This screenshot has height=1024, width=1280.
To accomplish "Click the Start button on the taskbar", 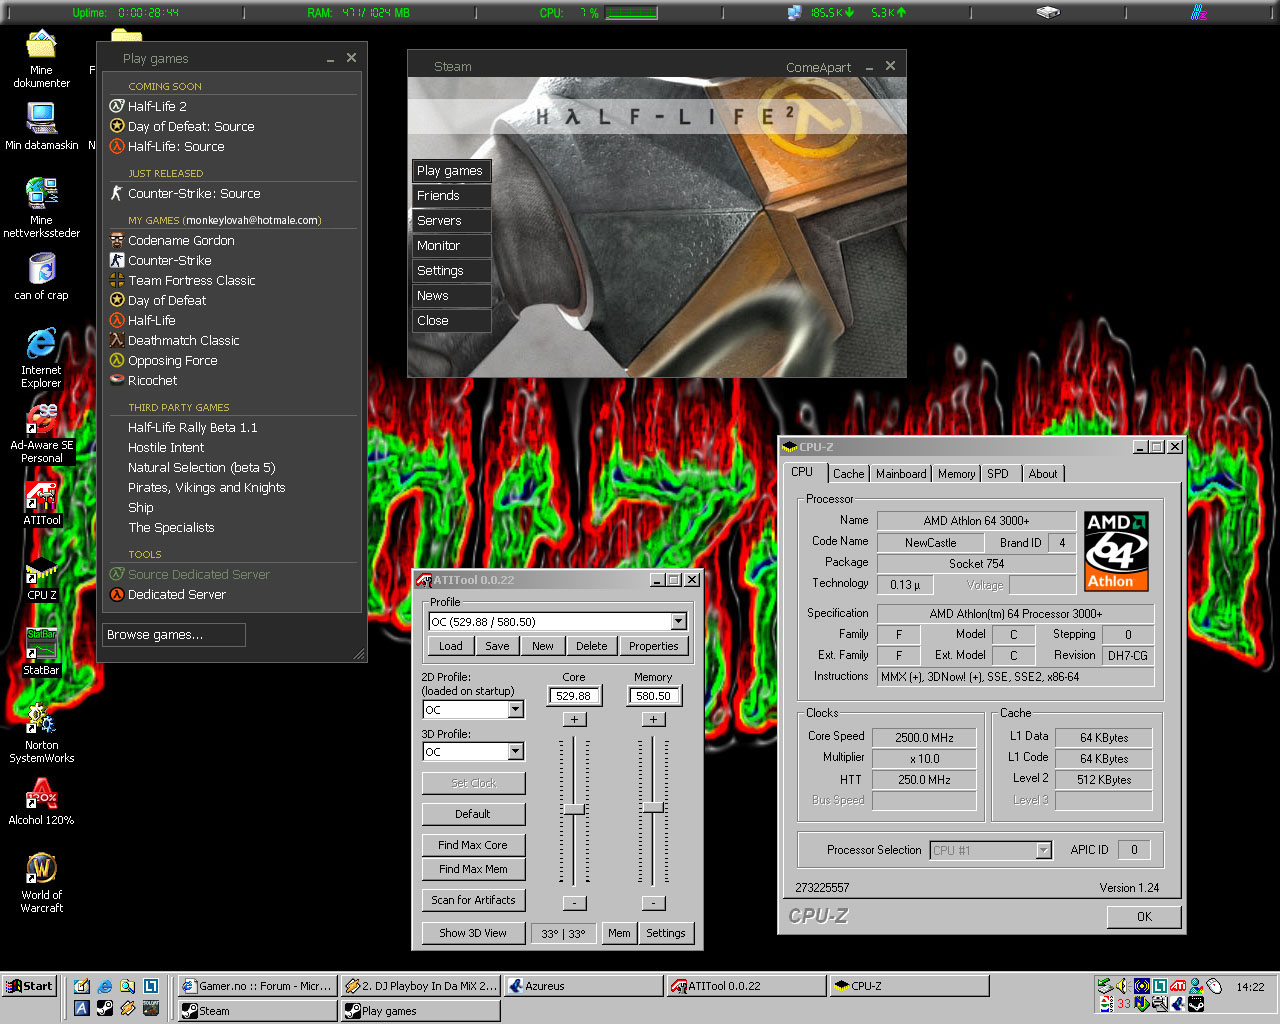I will point(29,986).
